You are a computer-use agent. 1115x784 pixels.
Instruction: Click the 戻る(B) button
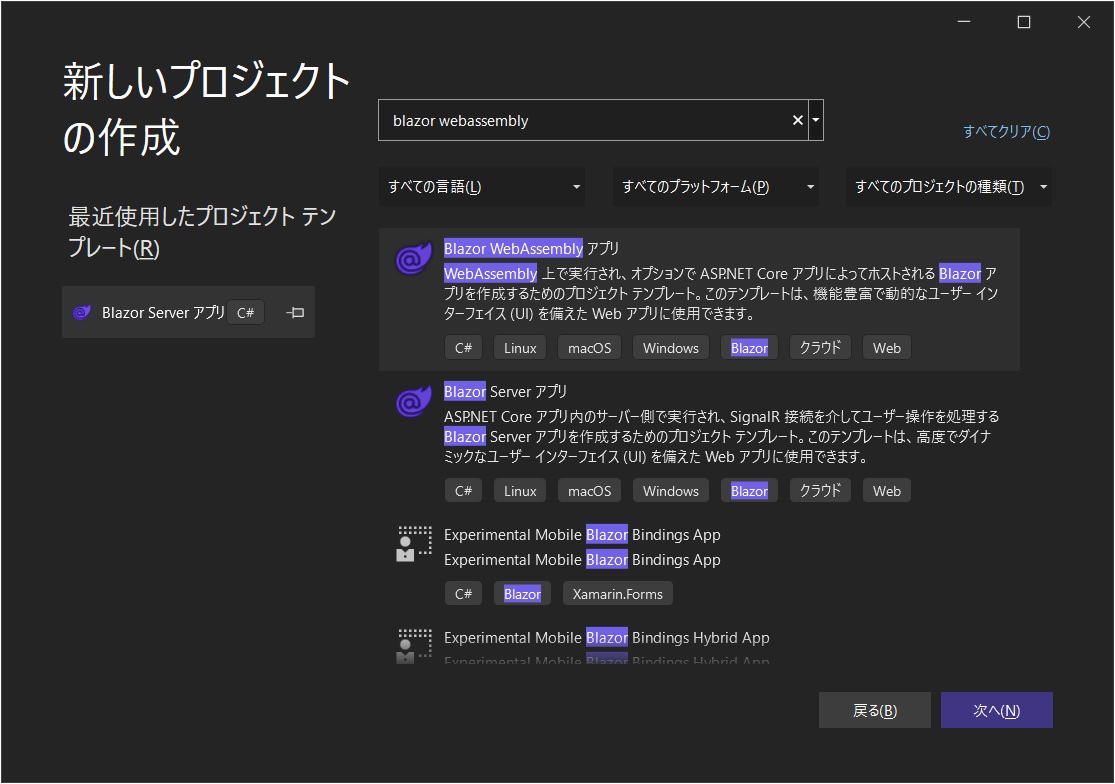click(x=875, y=710)
